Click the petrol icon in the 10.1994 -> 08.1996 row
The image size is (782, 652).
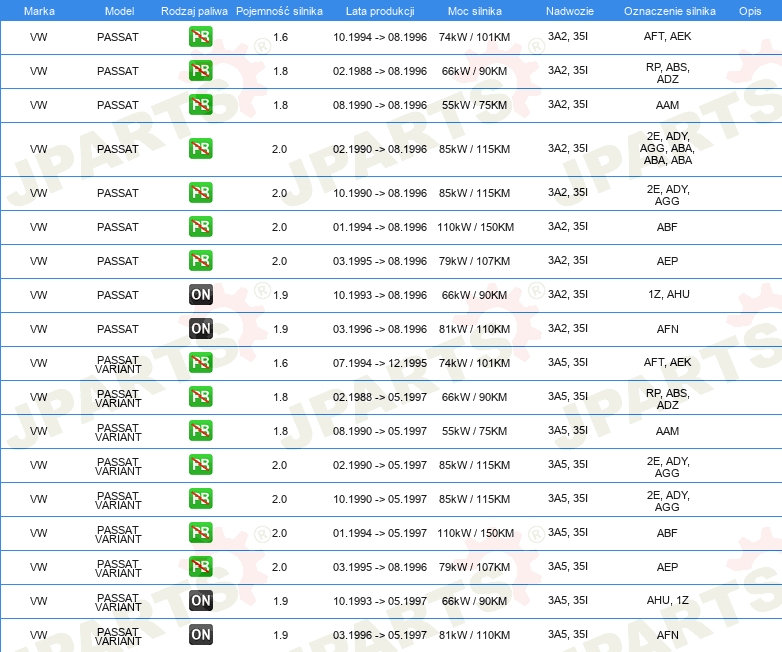[x=200, y=37]
